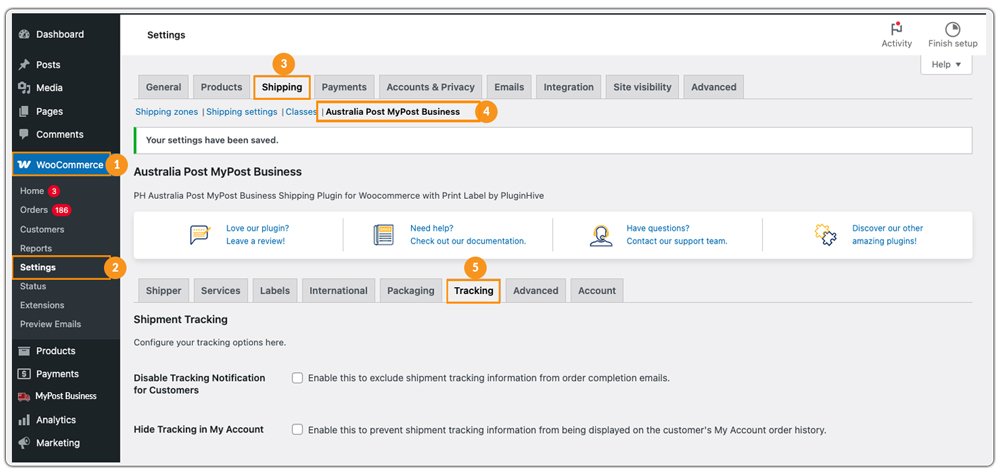Click the review speech bubble icon

(200, 235)
